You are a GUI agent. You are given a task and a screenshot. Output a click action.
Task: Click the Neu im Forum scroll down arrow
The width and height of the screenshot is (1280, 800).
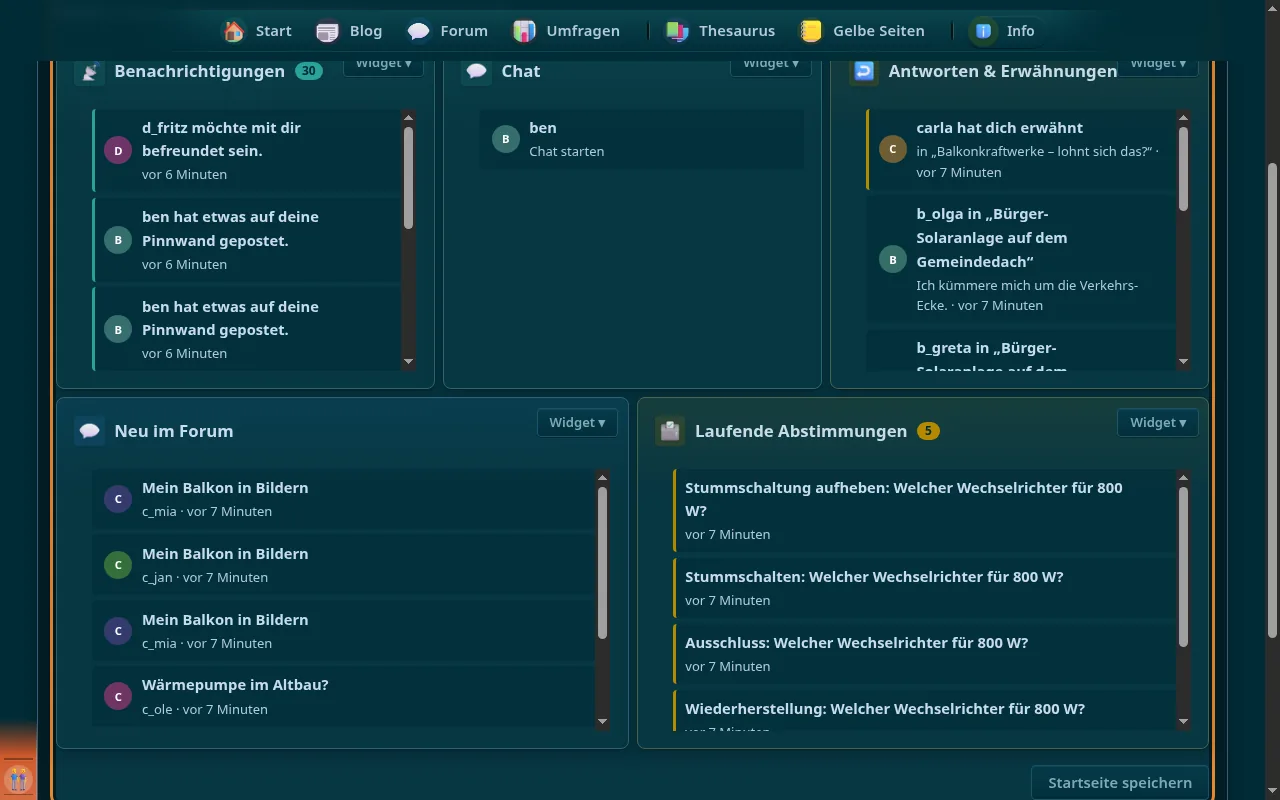[x=602, y=721]
